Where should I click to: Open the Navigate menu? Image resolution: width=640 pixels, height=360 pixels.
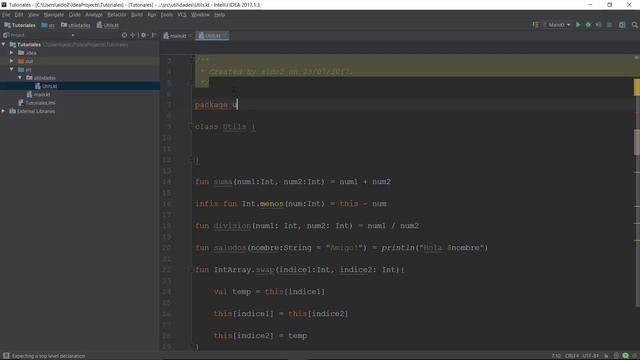click(54, 15)
